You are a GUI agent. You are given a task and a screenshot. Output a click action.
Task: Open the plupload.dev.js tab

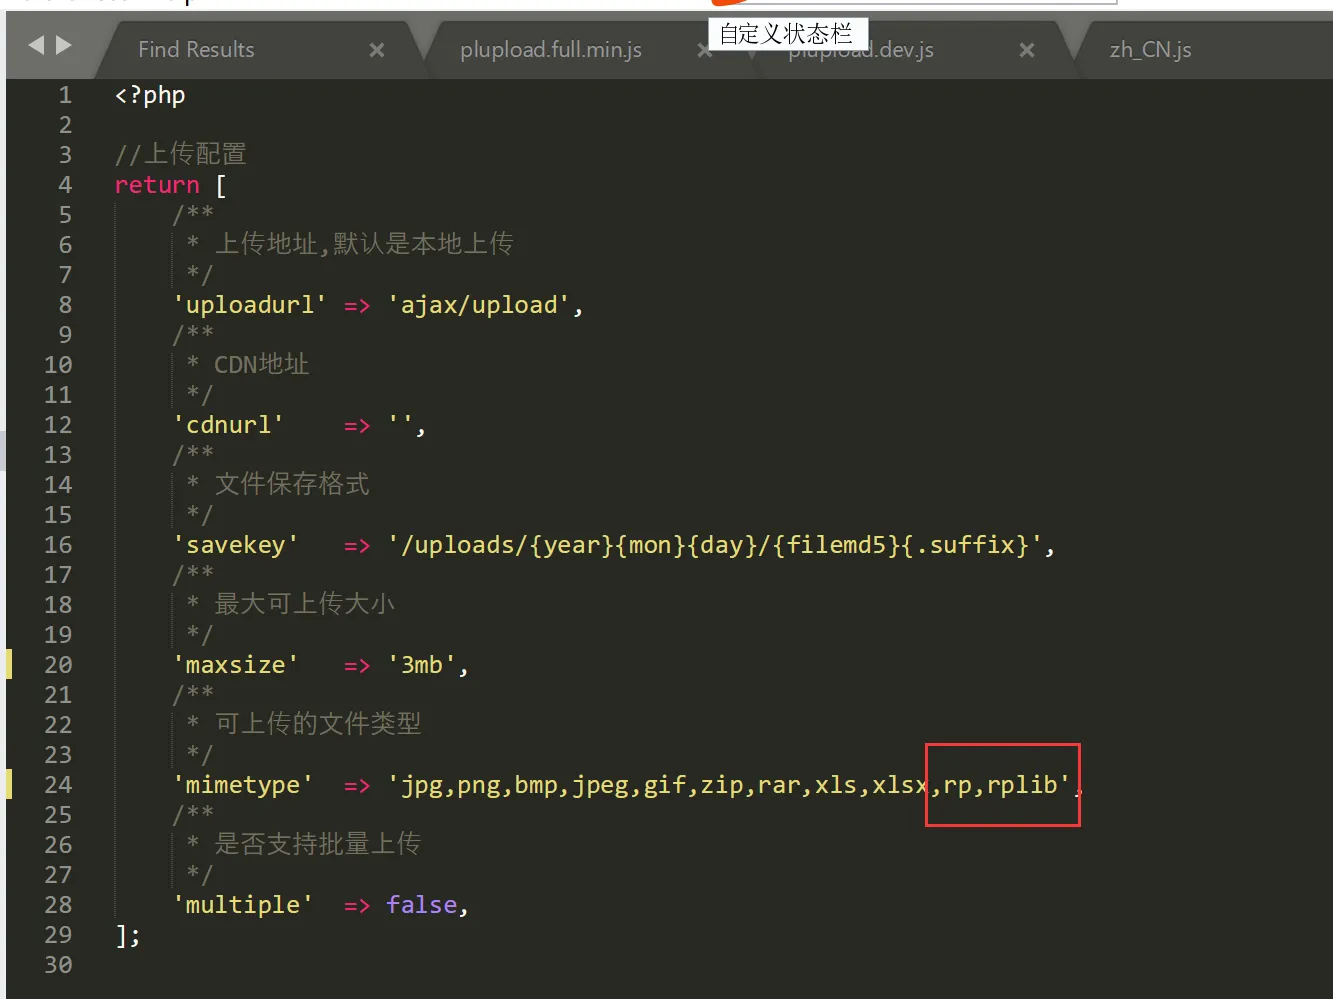(861, 49)
